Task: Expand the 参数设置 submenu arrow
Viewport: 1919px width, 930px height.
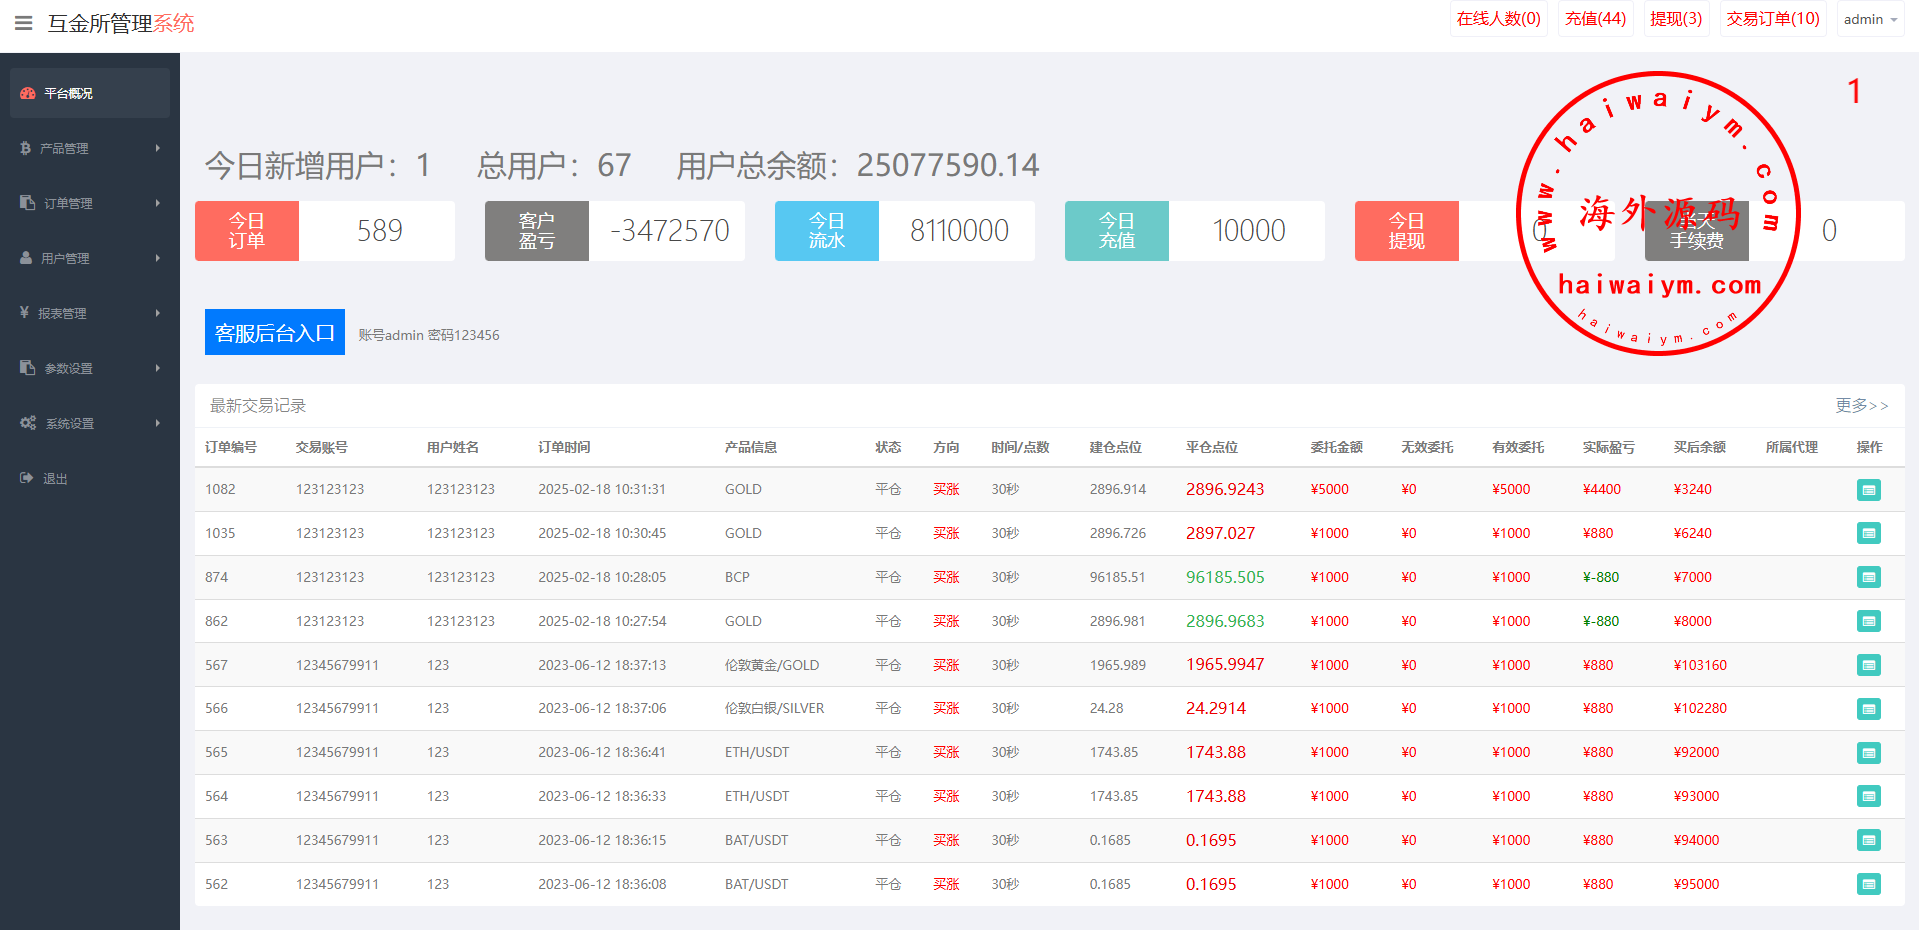Action: pos(157,368)
